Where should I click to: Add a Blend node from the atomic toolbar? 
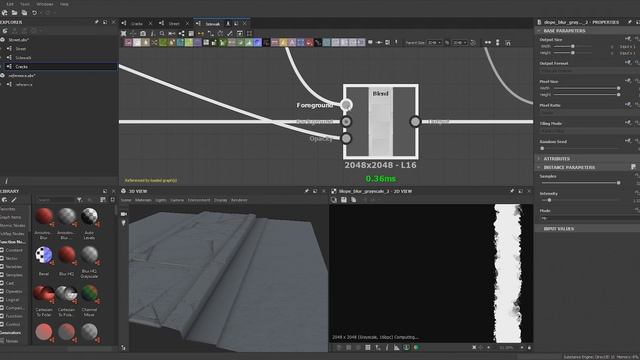(137, 42)
